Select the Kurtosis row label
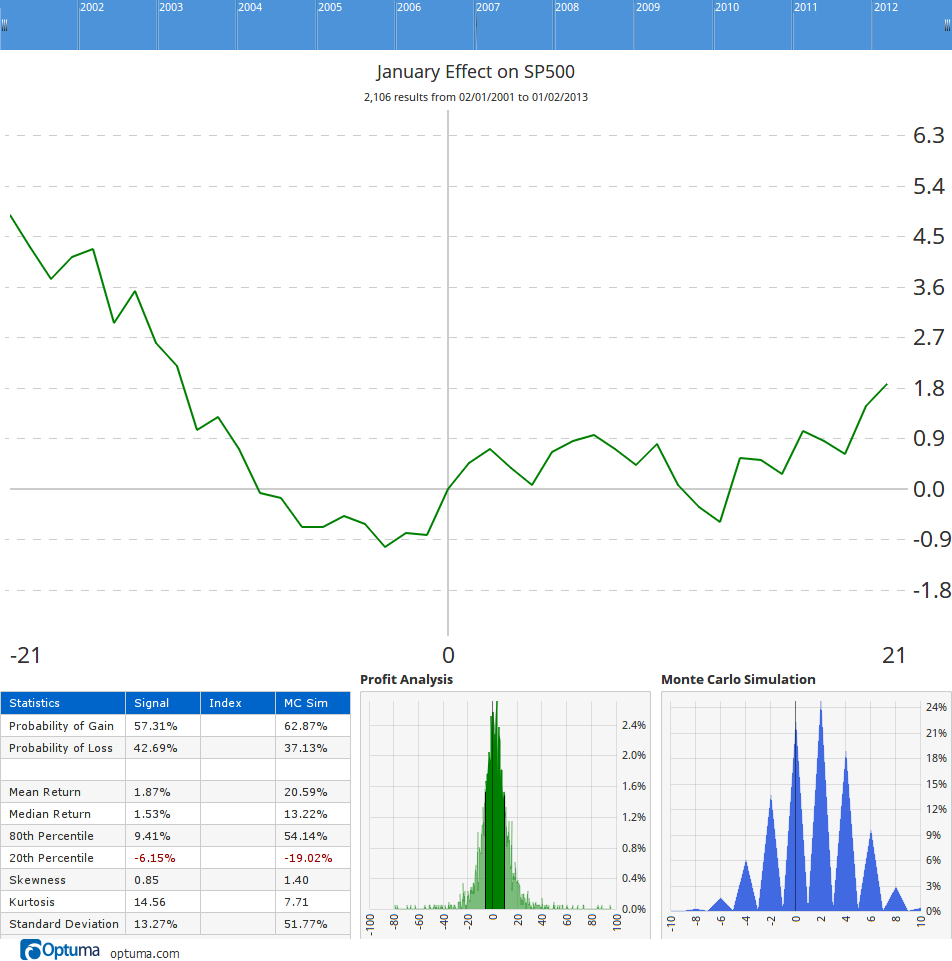Screen dimensions: 952x961 pyautogui.click(x=32, y=902)
